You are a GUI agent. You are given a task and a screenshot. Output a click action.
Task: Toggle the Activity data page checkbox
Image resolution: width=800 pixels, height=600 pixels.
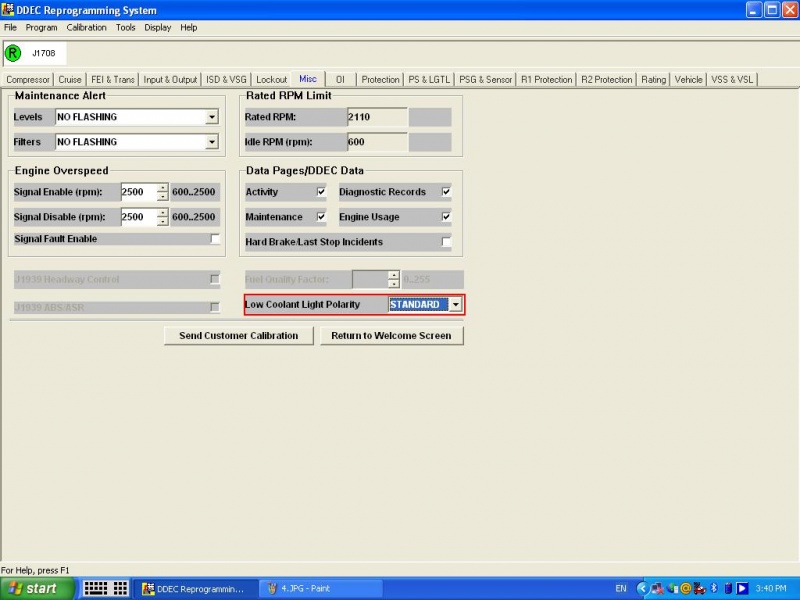(x=321, y=192)
